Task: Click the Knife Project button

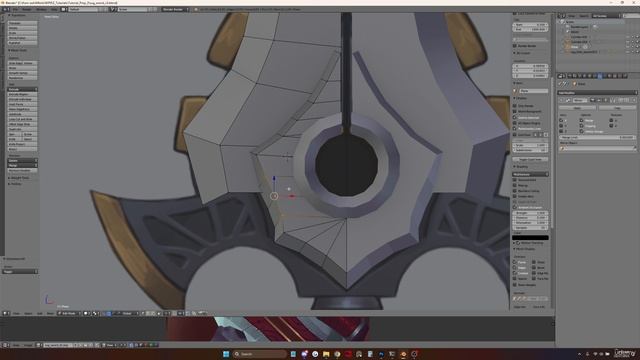Action: click(22, 144)
